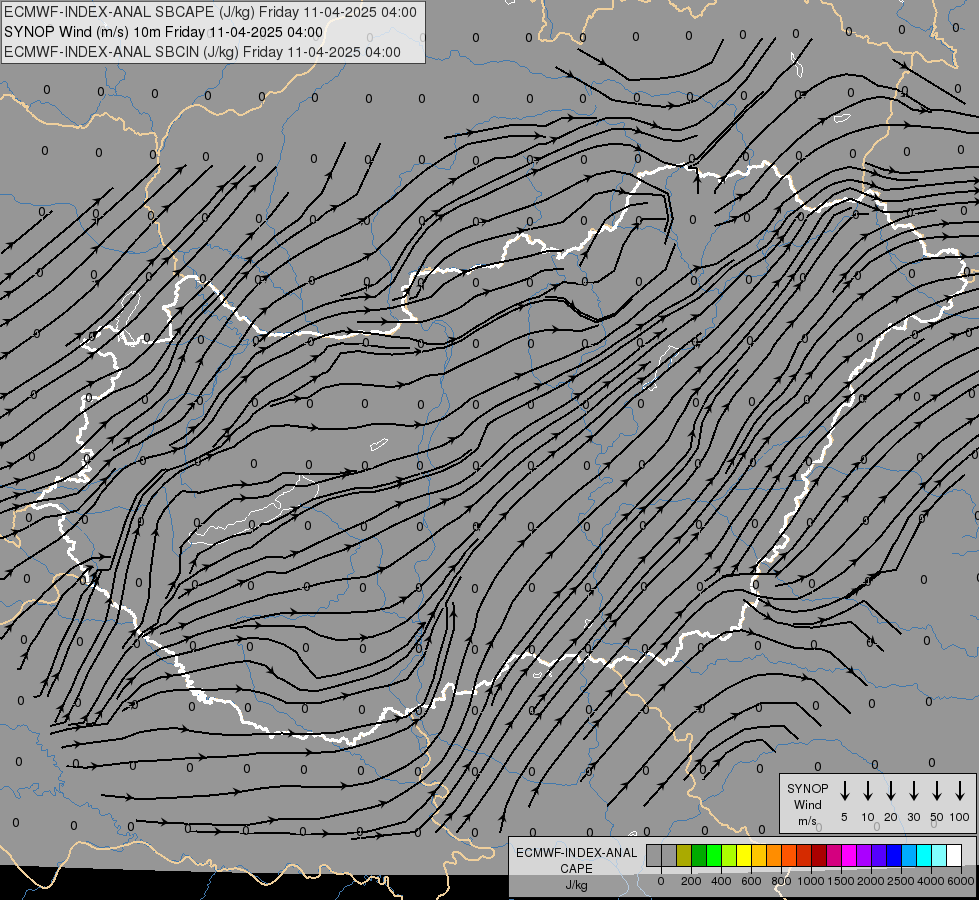Click the SBCIN title line in the header

click(x=202, y=52)
